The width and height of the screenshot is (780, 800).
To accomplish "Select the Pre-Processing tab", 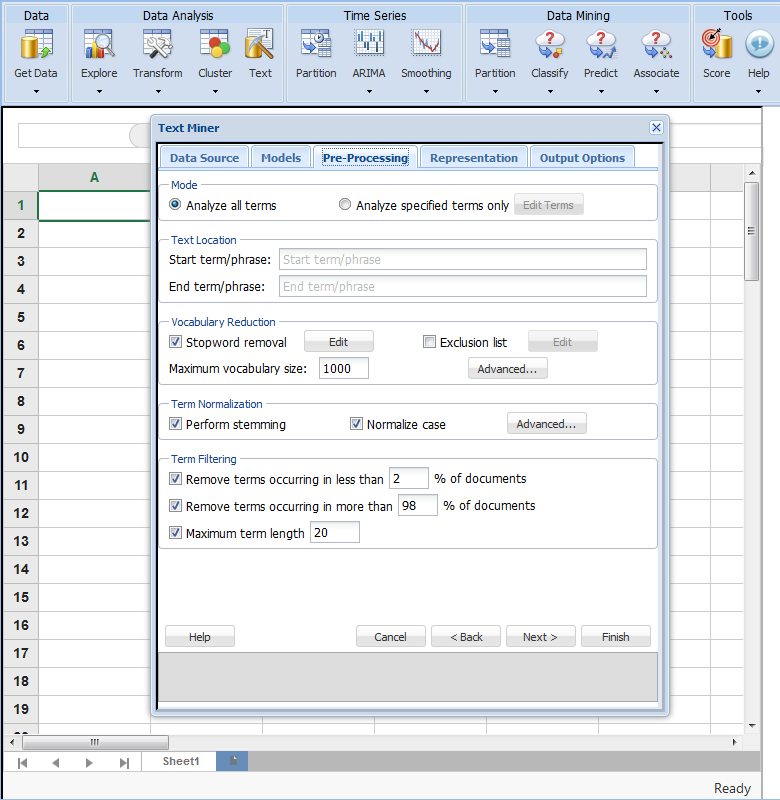I will click(x=365, y=158).
